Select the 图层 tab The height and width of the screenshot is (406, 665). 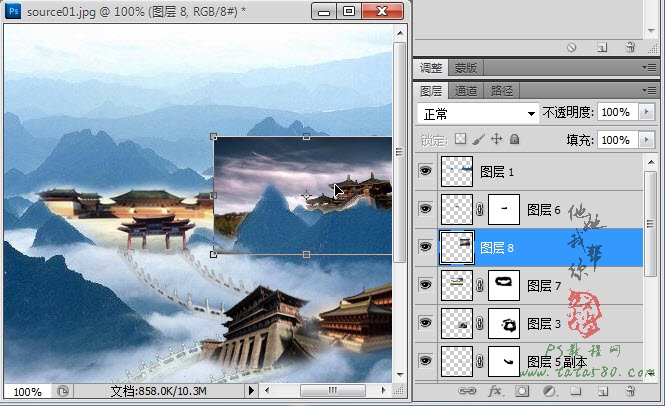[x=431, y=91]
